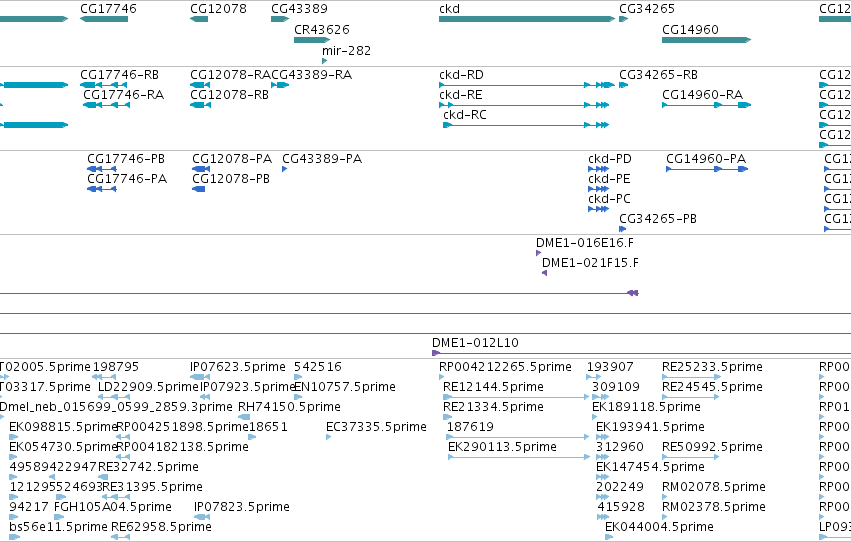Click the ckd-PD protein feature
The width and height of the screenshot is (851, 542).
[x=598, y=169]
